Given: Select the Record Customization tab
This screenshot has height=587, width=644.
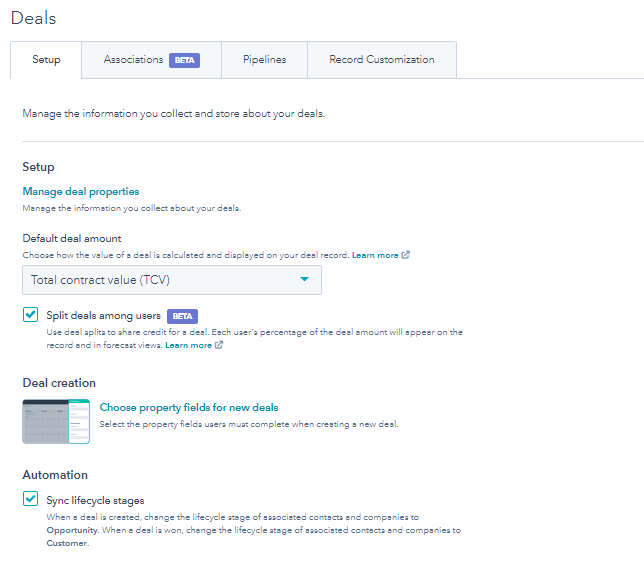Looking at the screenshot, I should [x=382, y=60].
